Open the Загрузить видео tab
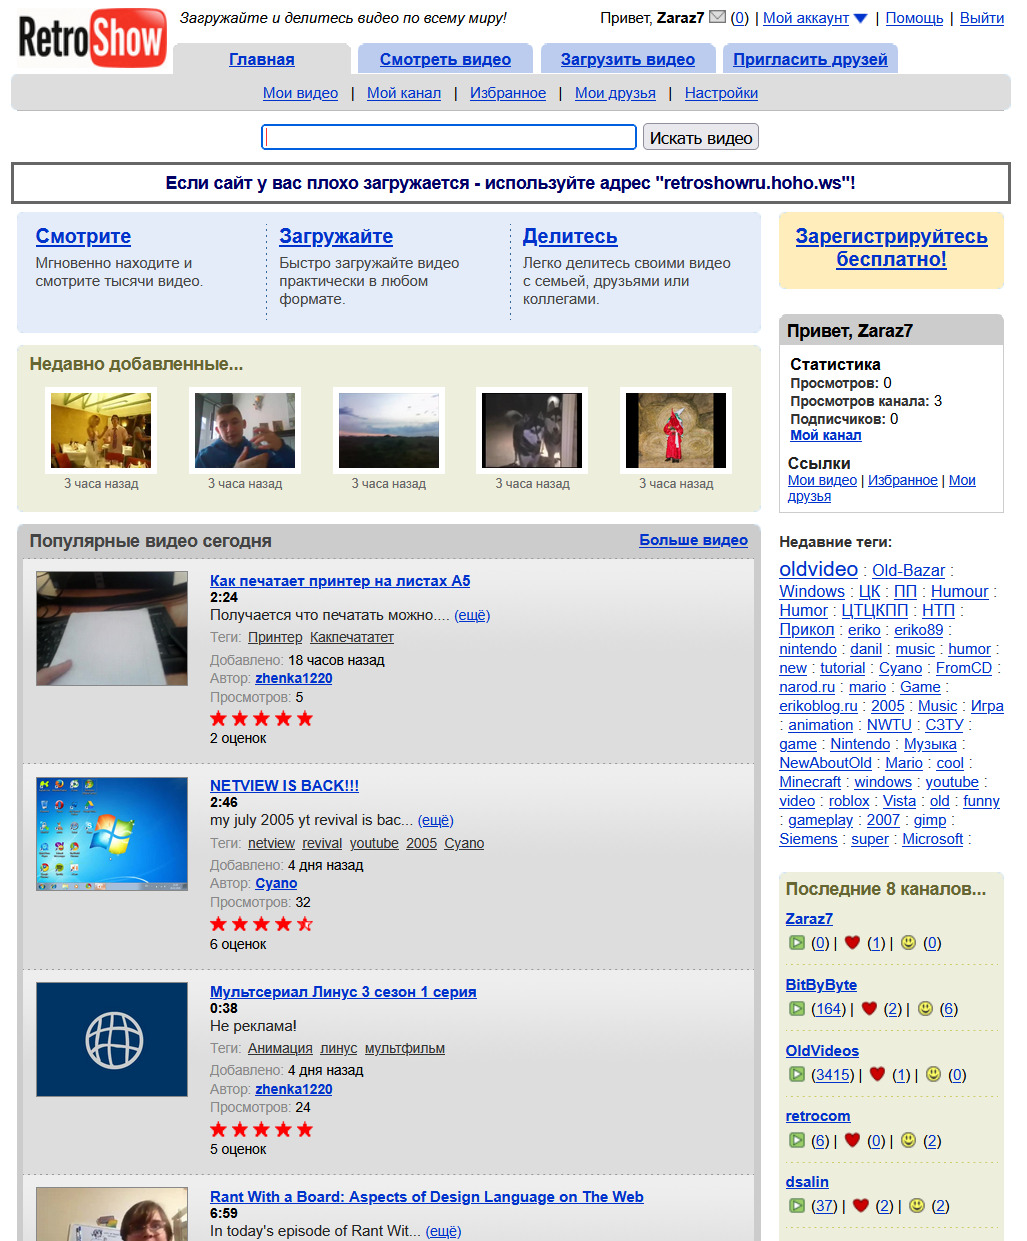The image size is (1027, 1241). (627, 59)
